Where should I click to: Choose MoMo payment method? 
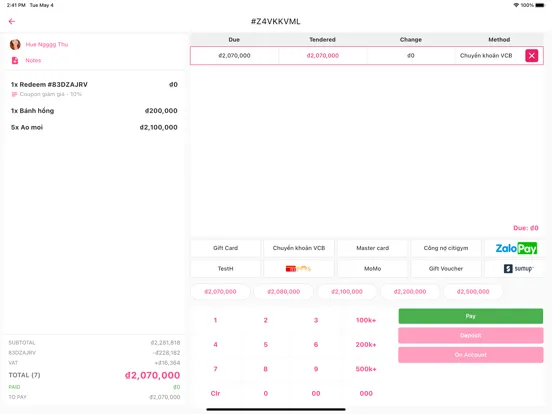(x=372, y=269)
